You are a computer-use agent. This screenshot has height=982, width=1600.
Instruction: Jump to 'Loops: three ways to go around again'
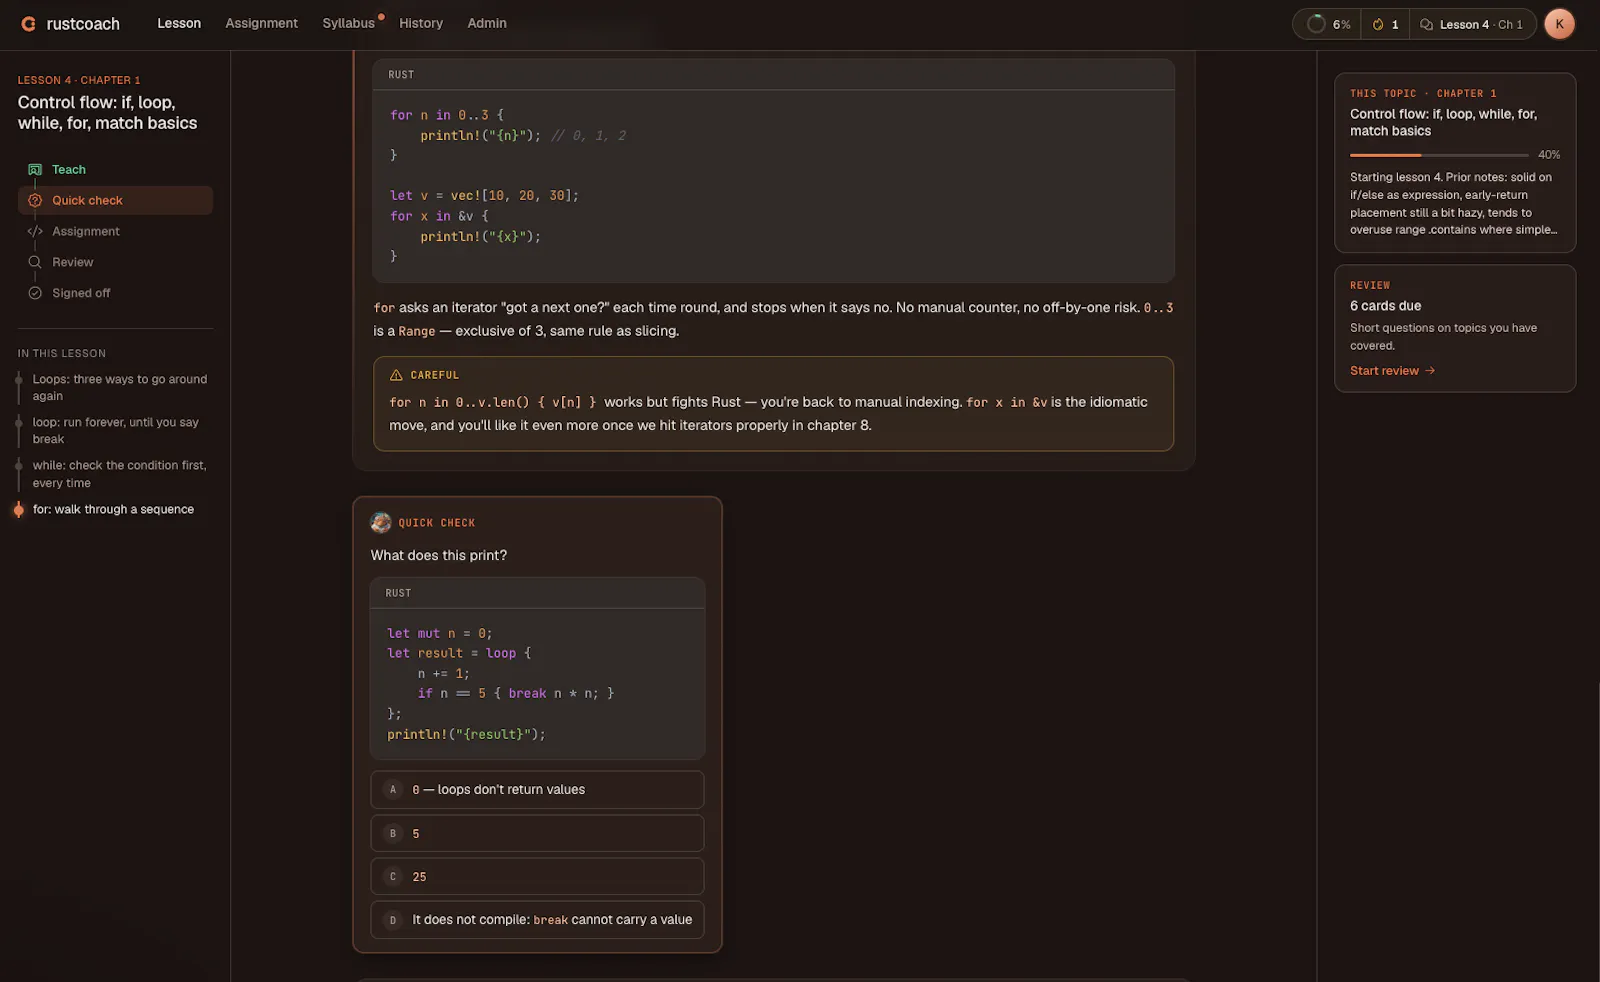(120, 388)
